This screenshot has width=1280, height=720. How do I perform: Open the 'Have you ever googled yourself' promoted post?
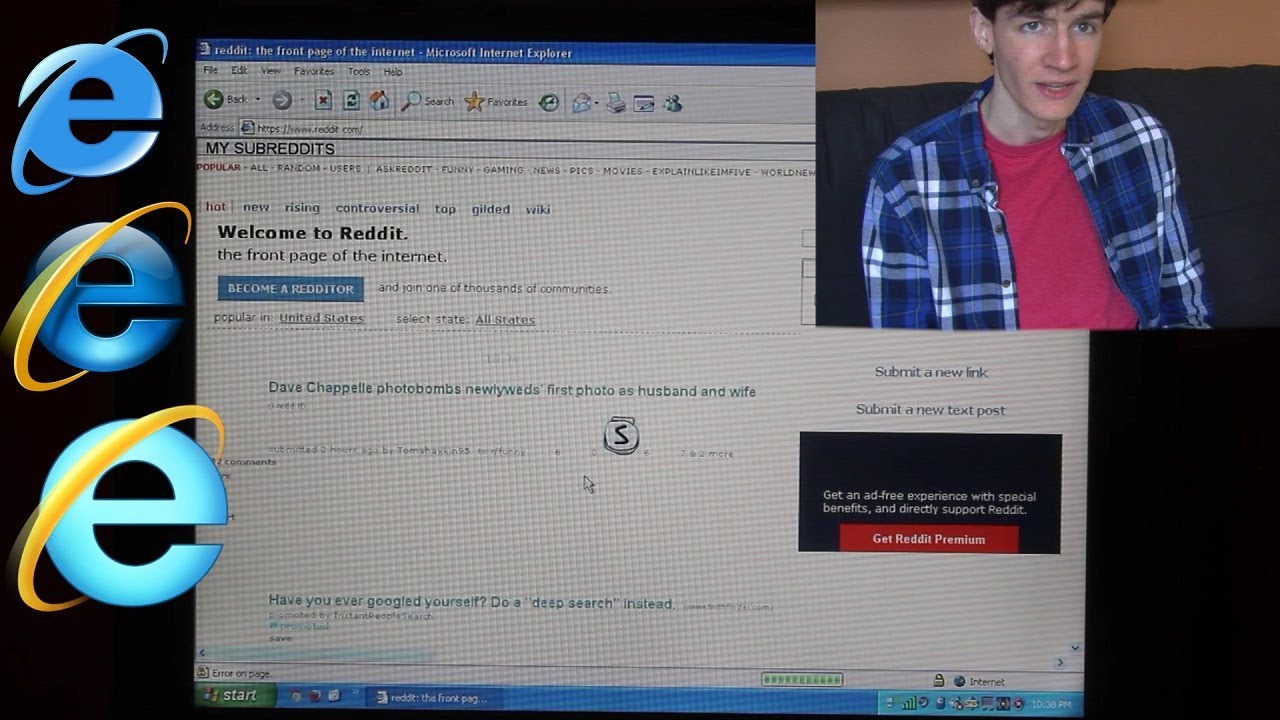pos(471,602)
